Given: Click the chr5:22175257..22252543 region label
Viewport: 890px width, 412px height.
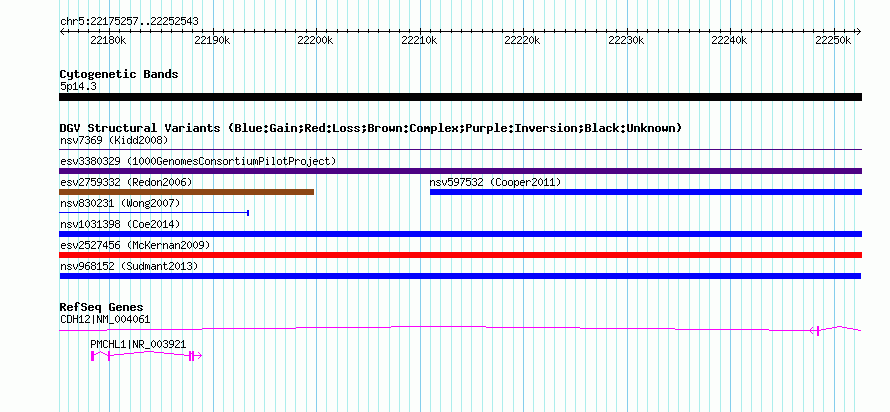Looking at the screenshot, I should coord(129,22).
